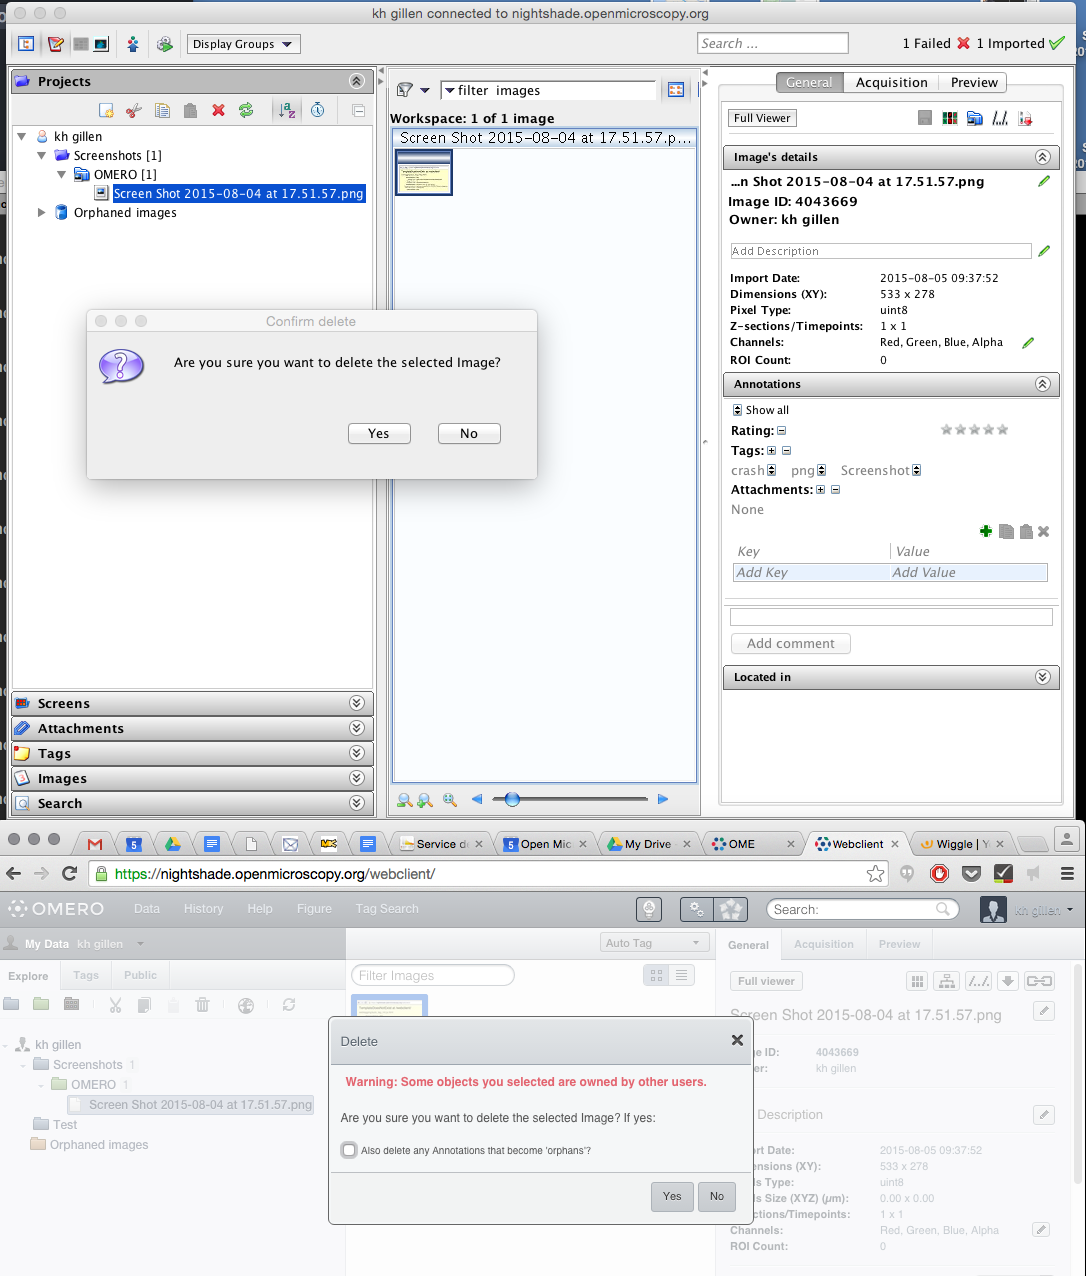The image size is (1086, 1276).
Task: Click the zoom magnifier icon next to the thumbnail slider
Action: coord(450,799)
